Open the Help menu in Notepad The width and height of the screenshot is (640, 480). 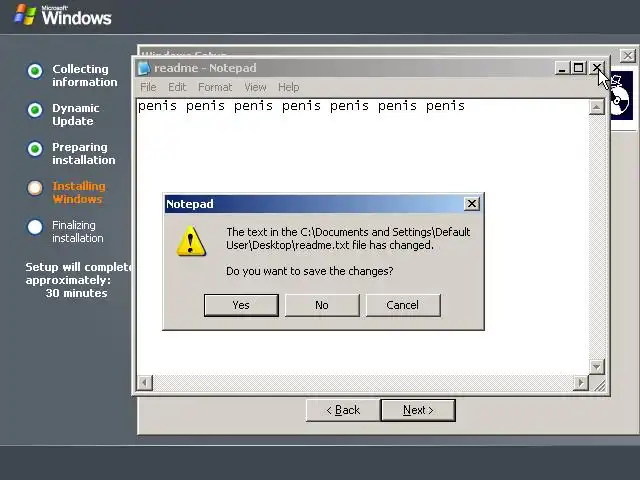[289, 87]
